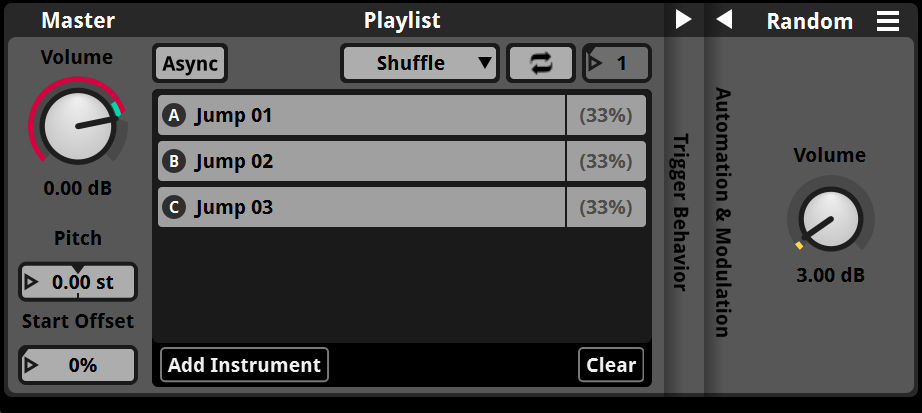
Task: Click the C badge on Jump 03
Action: 174,207
